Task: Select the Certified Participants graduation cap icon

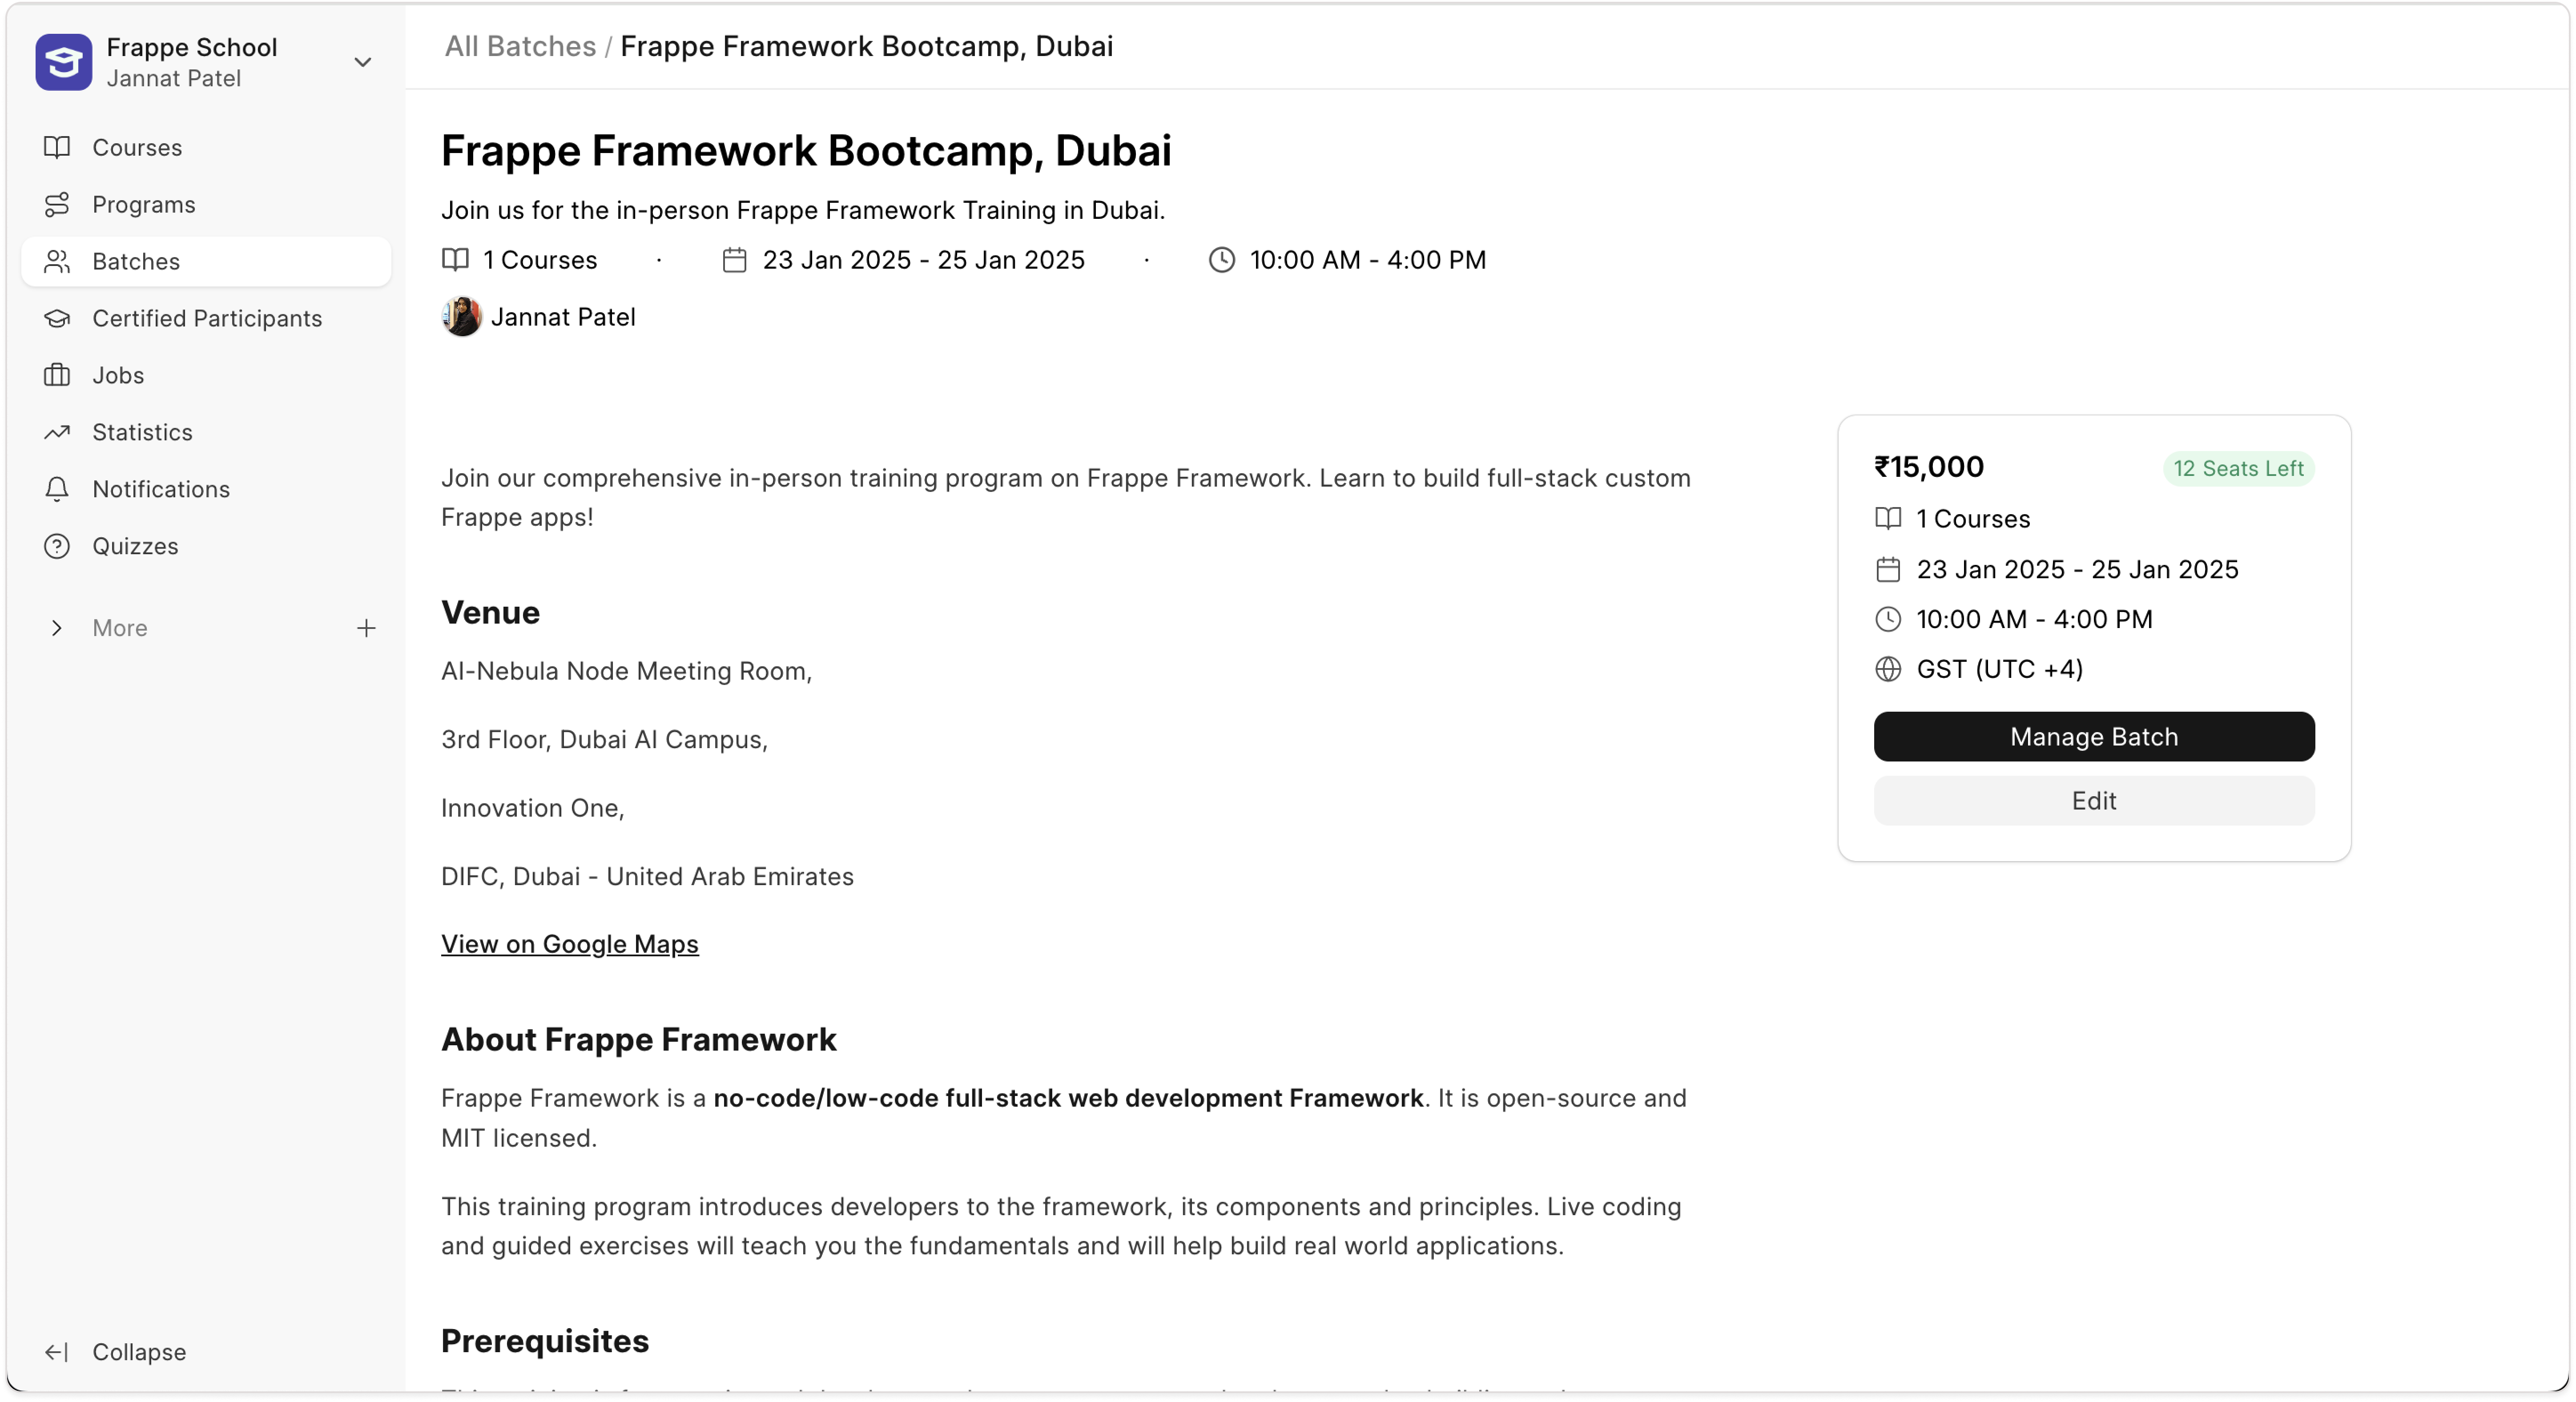Action: (x=57, y=319)
